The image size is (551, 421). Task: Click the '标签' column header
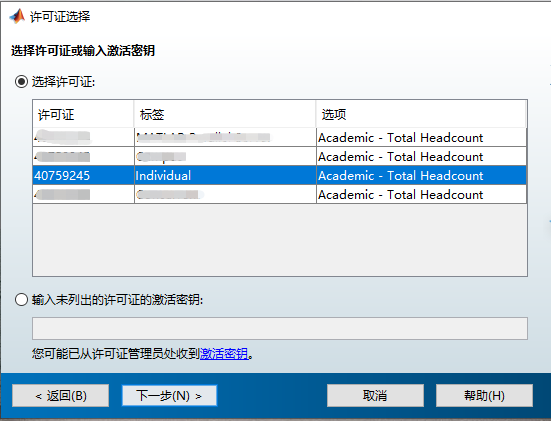(x=225, y=115)
